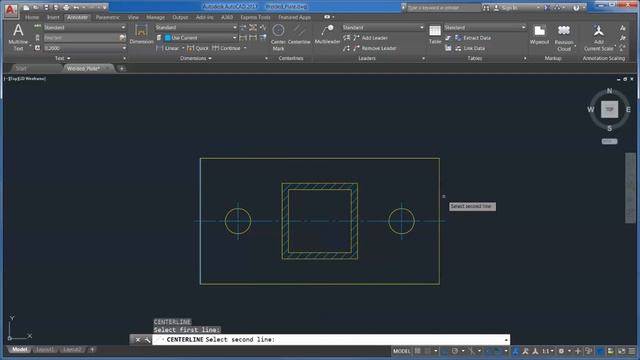Click the Undo arrow in Quick Access toolbar
This screenshot has height=360, width=640.
(76, 7)
